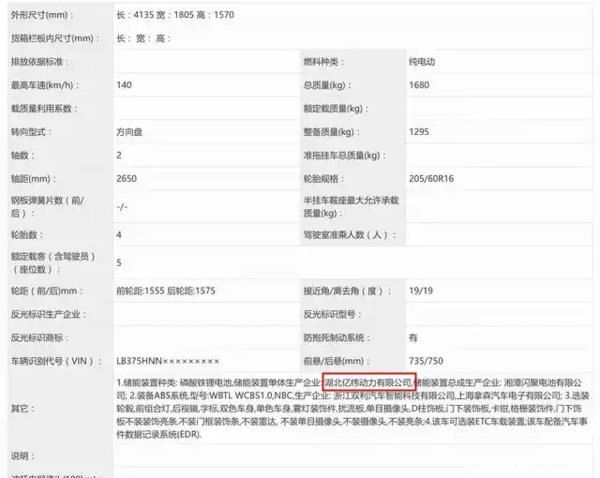The image size is (600, 478).
Task: Select the 货箱栏板内尺寸(mm) label
Action: [55, 38]
